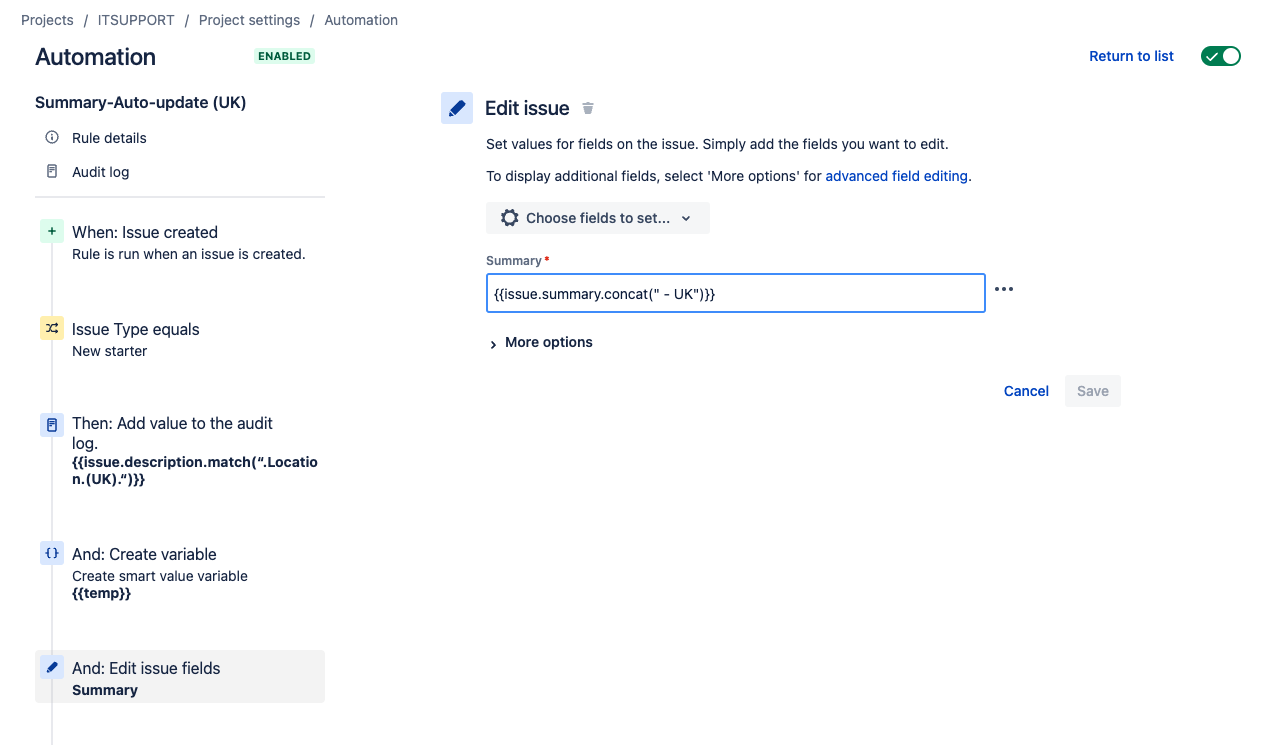
Task: Click the curly braces Create variable icon
Action: pos(52,553)
